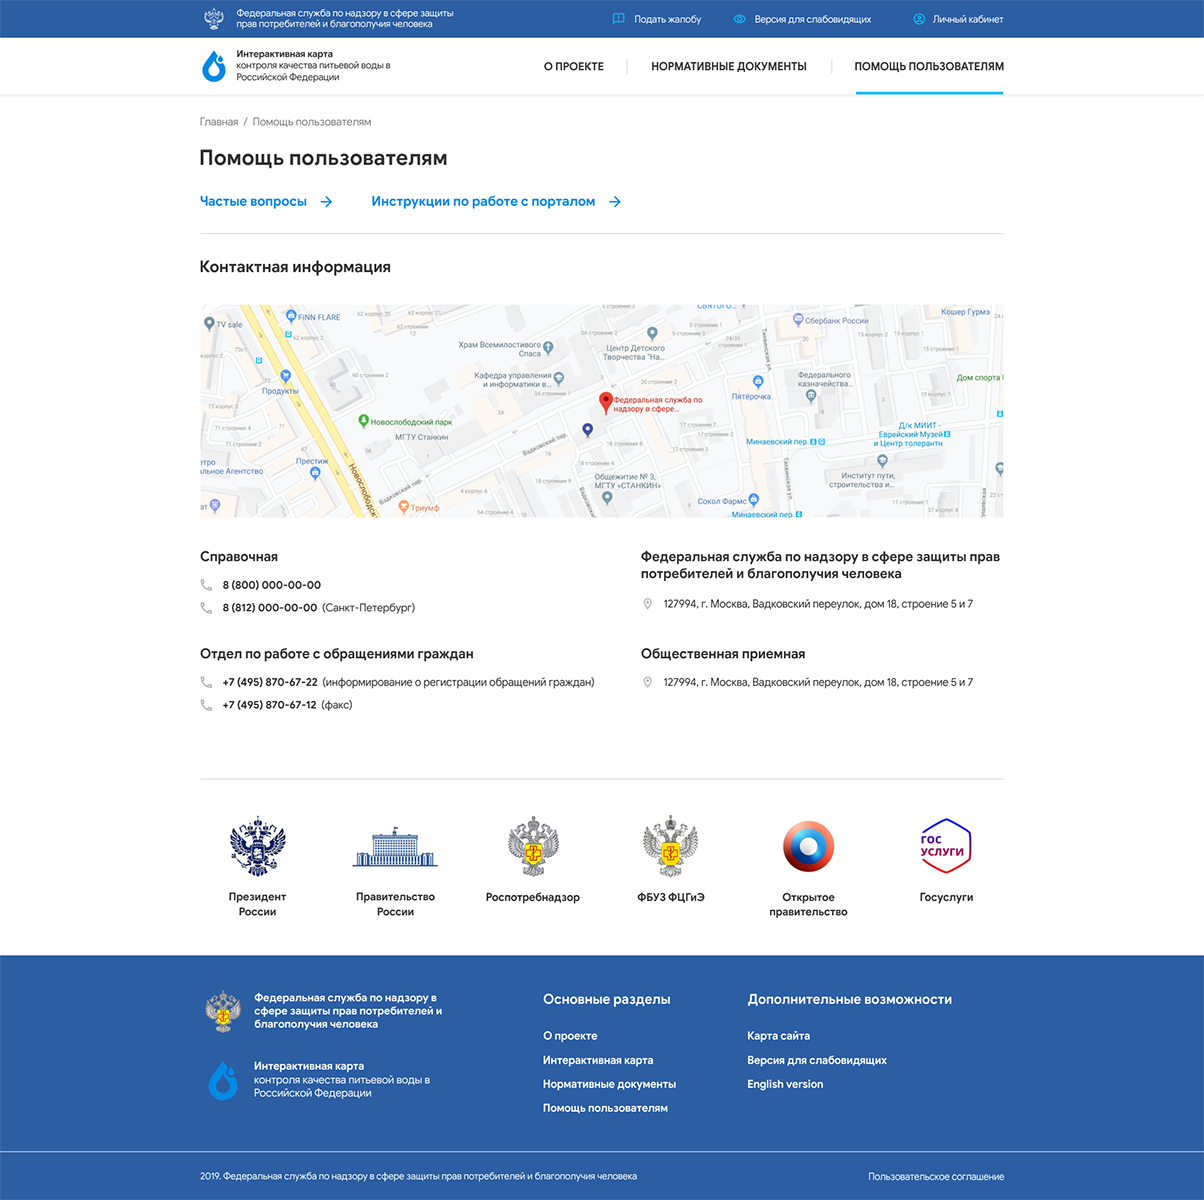This screenshot has width=1204, height=1200.
Task: Open footer link О проекте
Action: pos(570,1036)
